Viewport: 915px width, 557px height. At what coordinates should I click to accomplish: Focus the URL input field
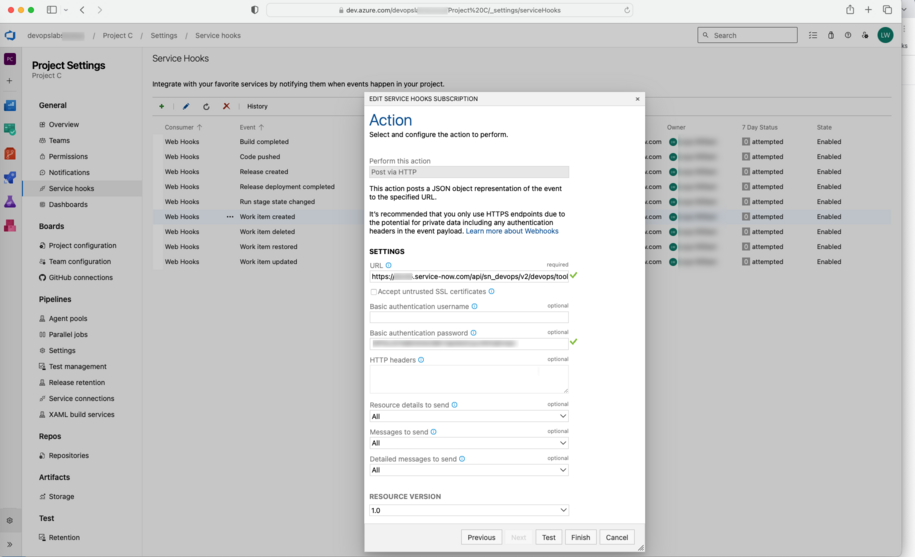(x=469, y=276)
